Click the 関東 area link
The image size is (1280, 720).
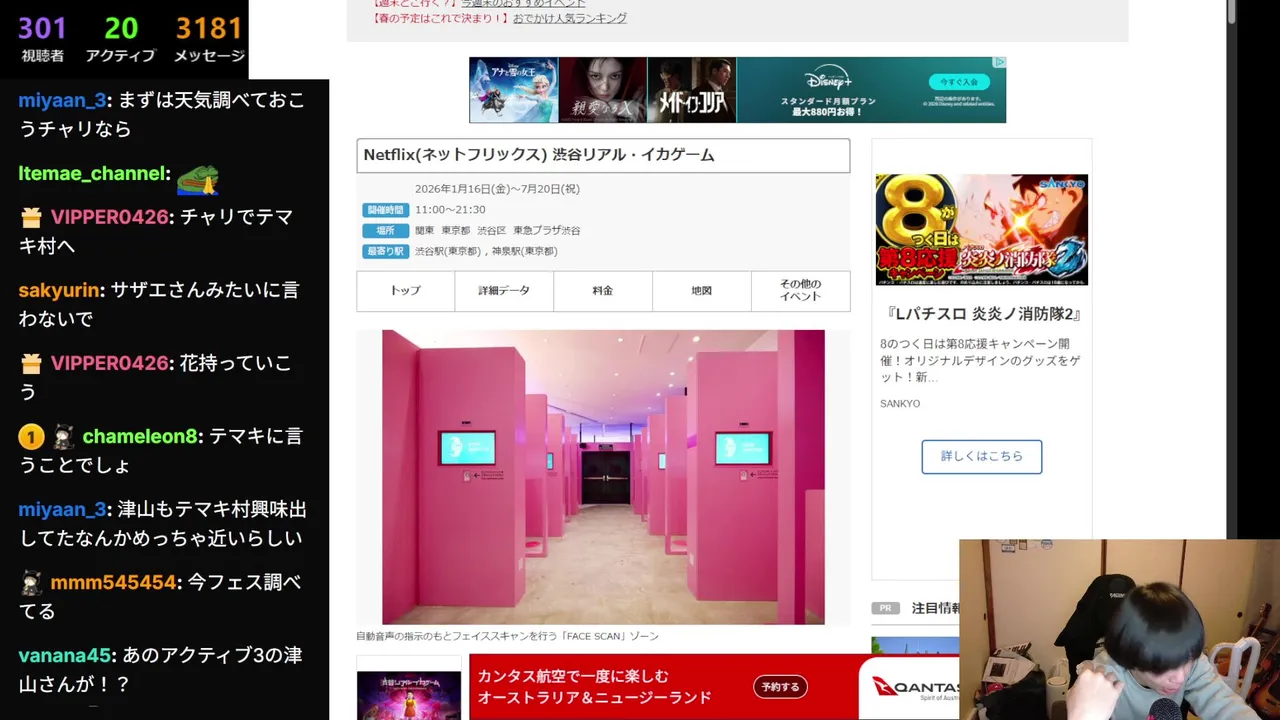pos(424,231)
